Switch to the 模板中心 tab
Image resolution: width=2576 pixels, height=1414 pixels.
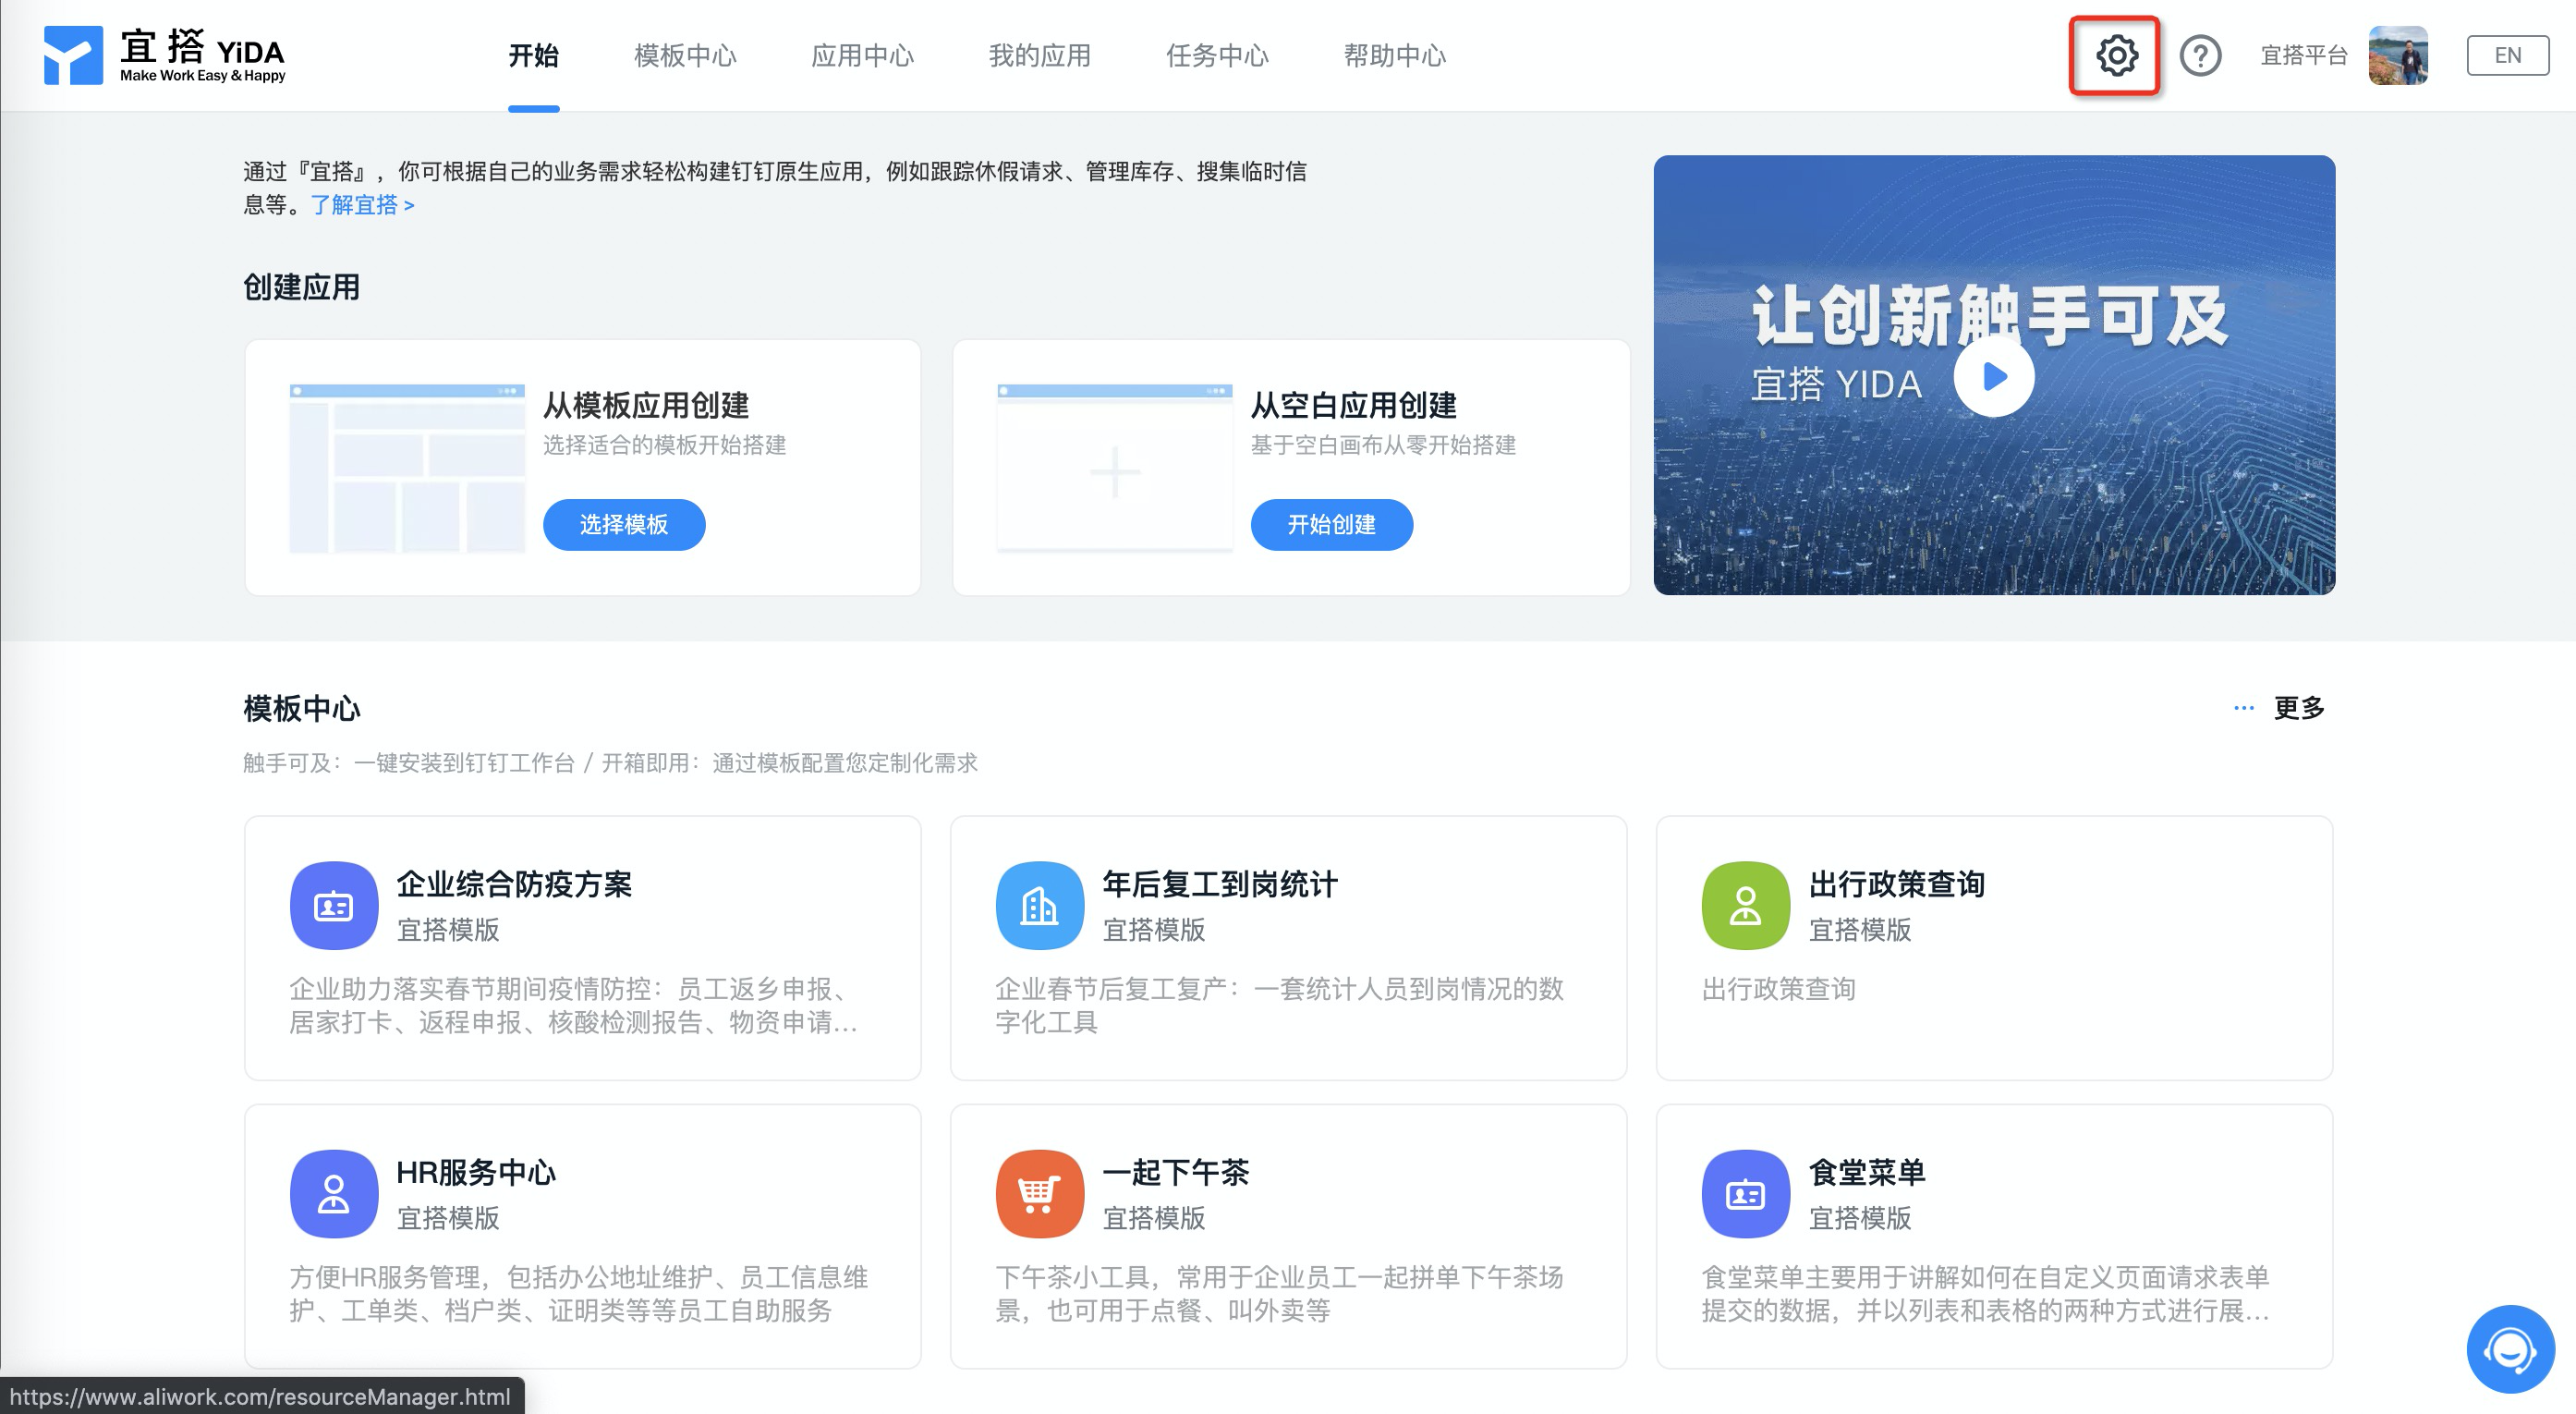coord(685,56)
